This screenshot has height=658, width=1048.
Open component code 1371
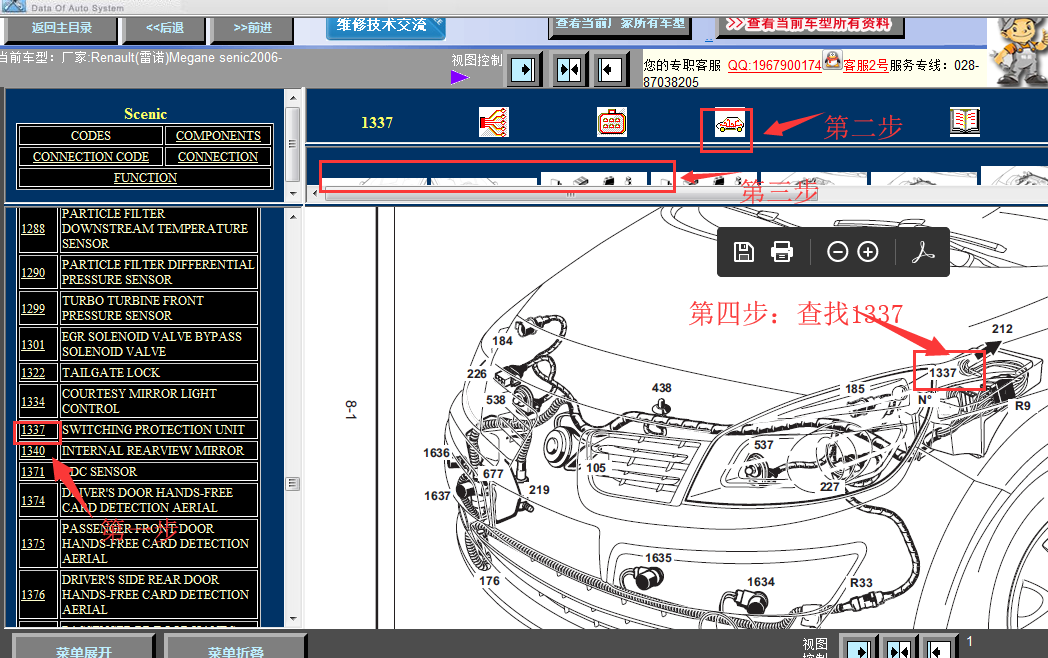33,472
